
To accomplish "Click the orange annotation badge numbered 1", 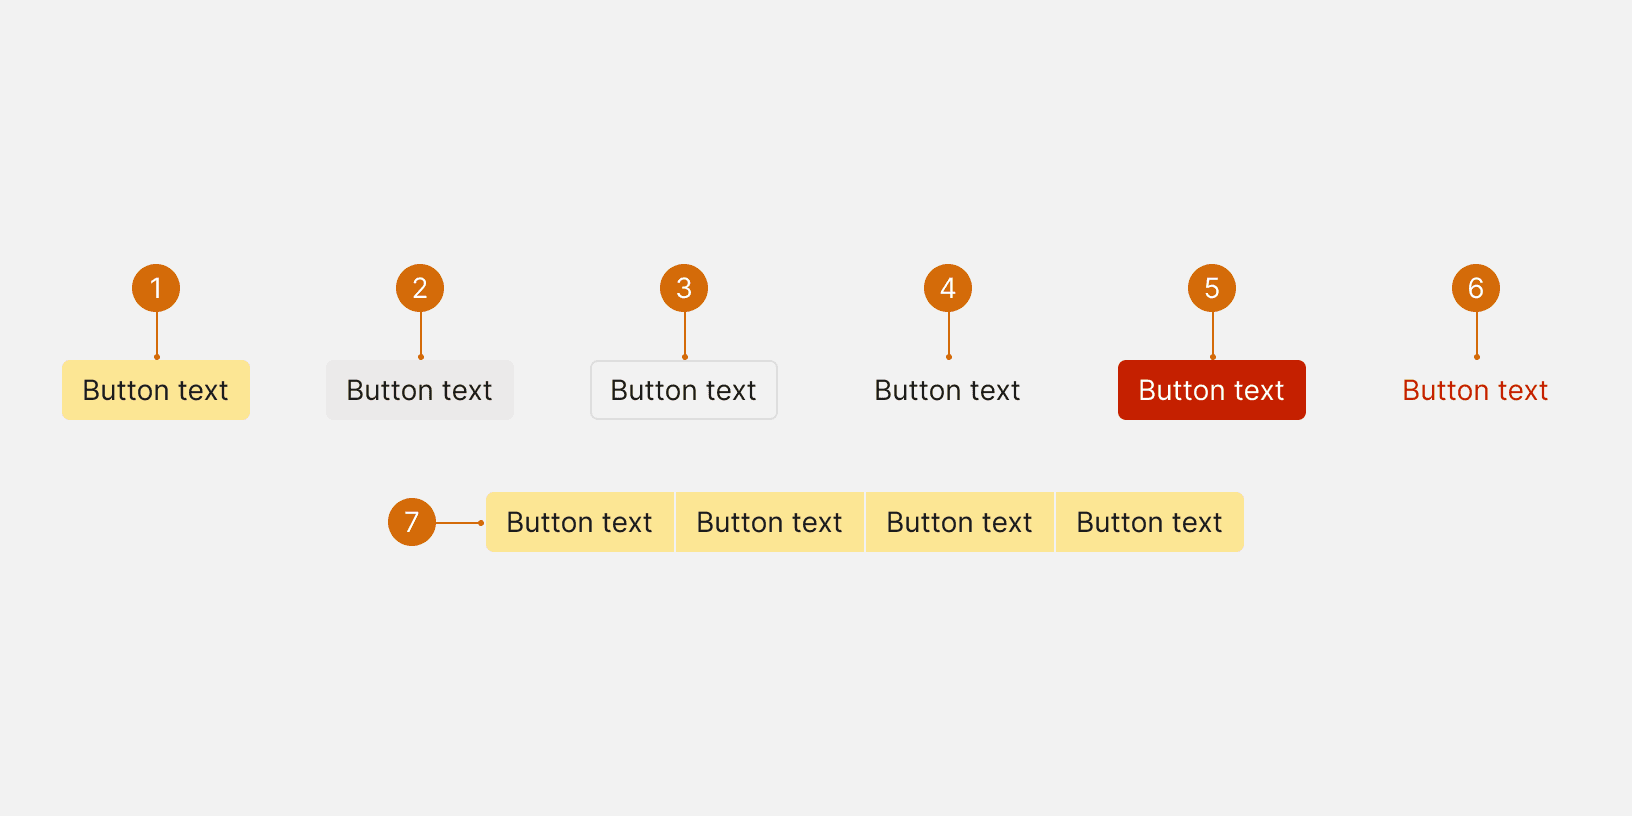I will click(x=156, y=288).
